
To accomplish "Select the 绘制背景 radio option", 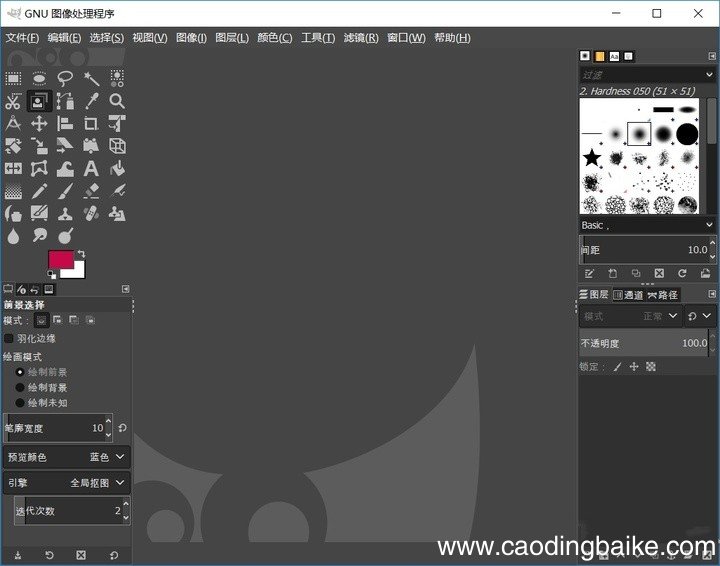I will [19, 387].
